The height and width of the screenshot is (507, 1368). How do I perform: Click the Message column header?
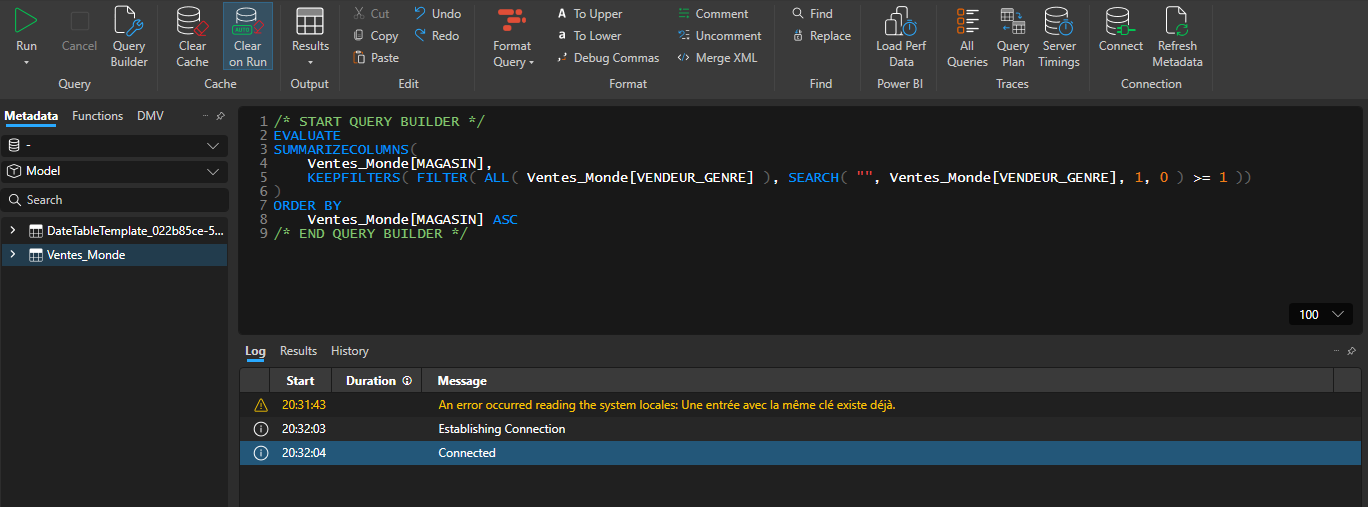point(878,381)
